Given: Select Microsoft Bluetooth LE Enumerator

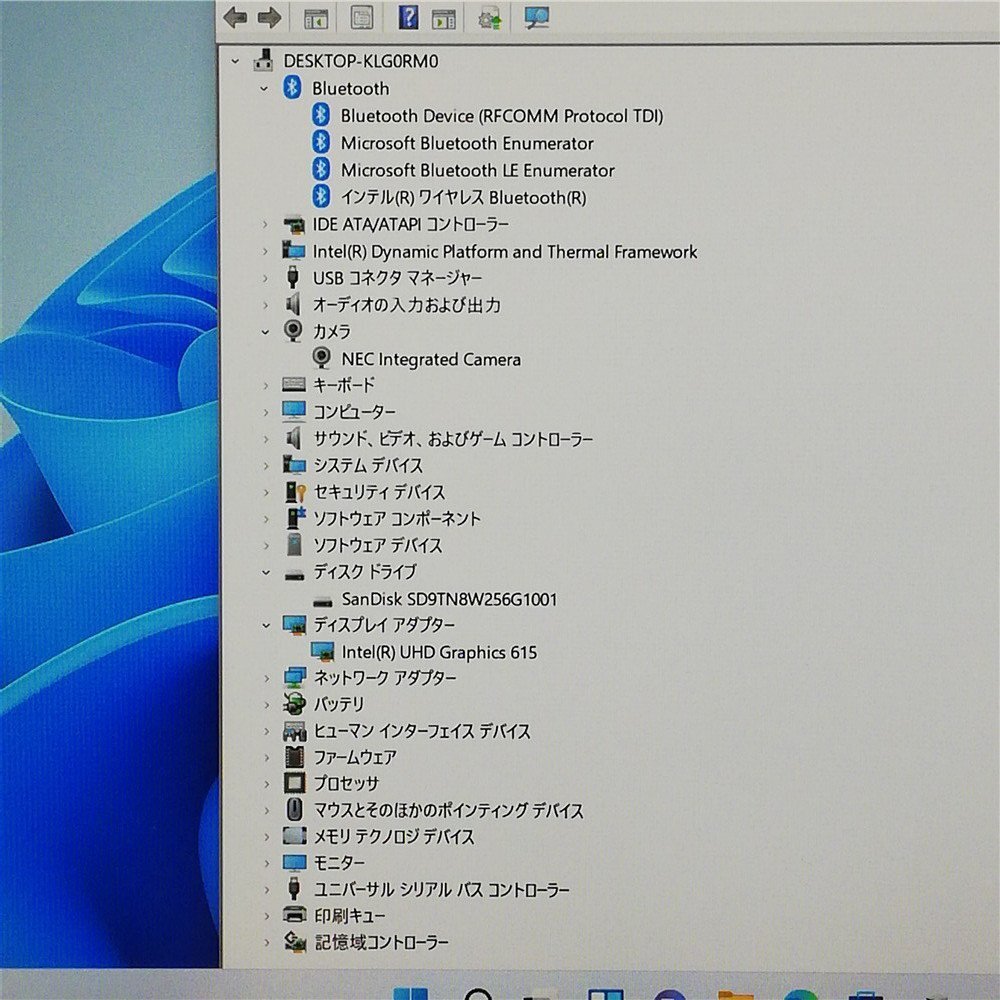Looking at the screenshot, I should [478, 170].
